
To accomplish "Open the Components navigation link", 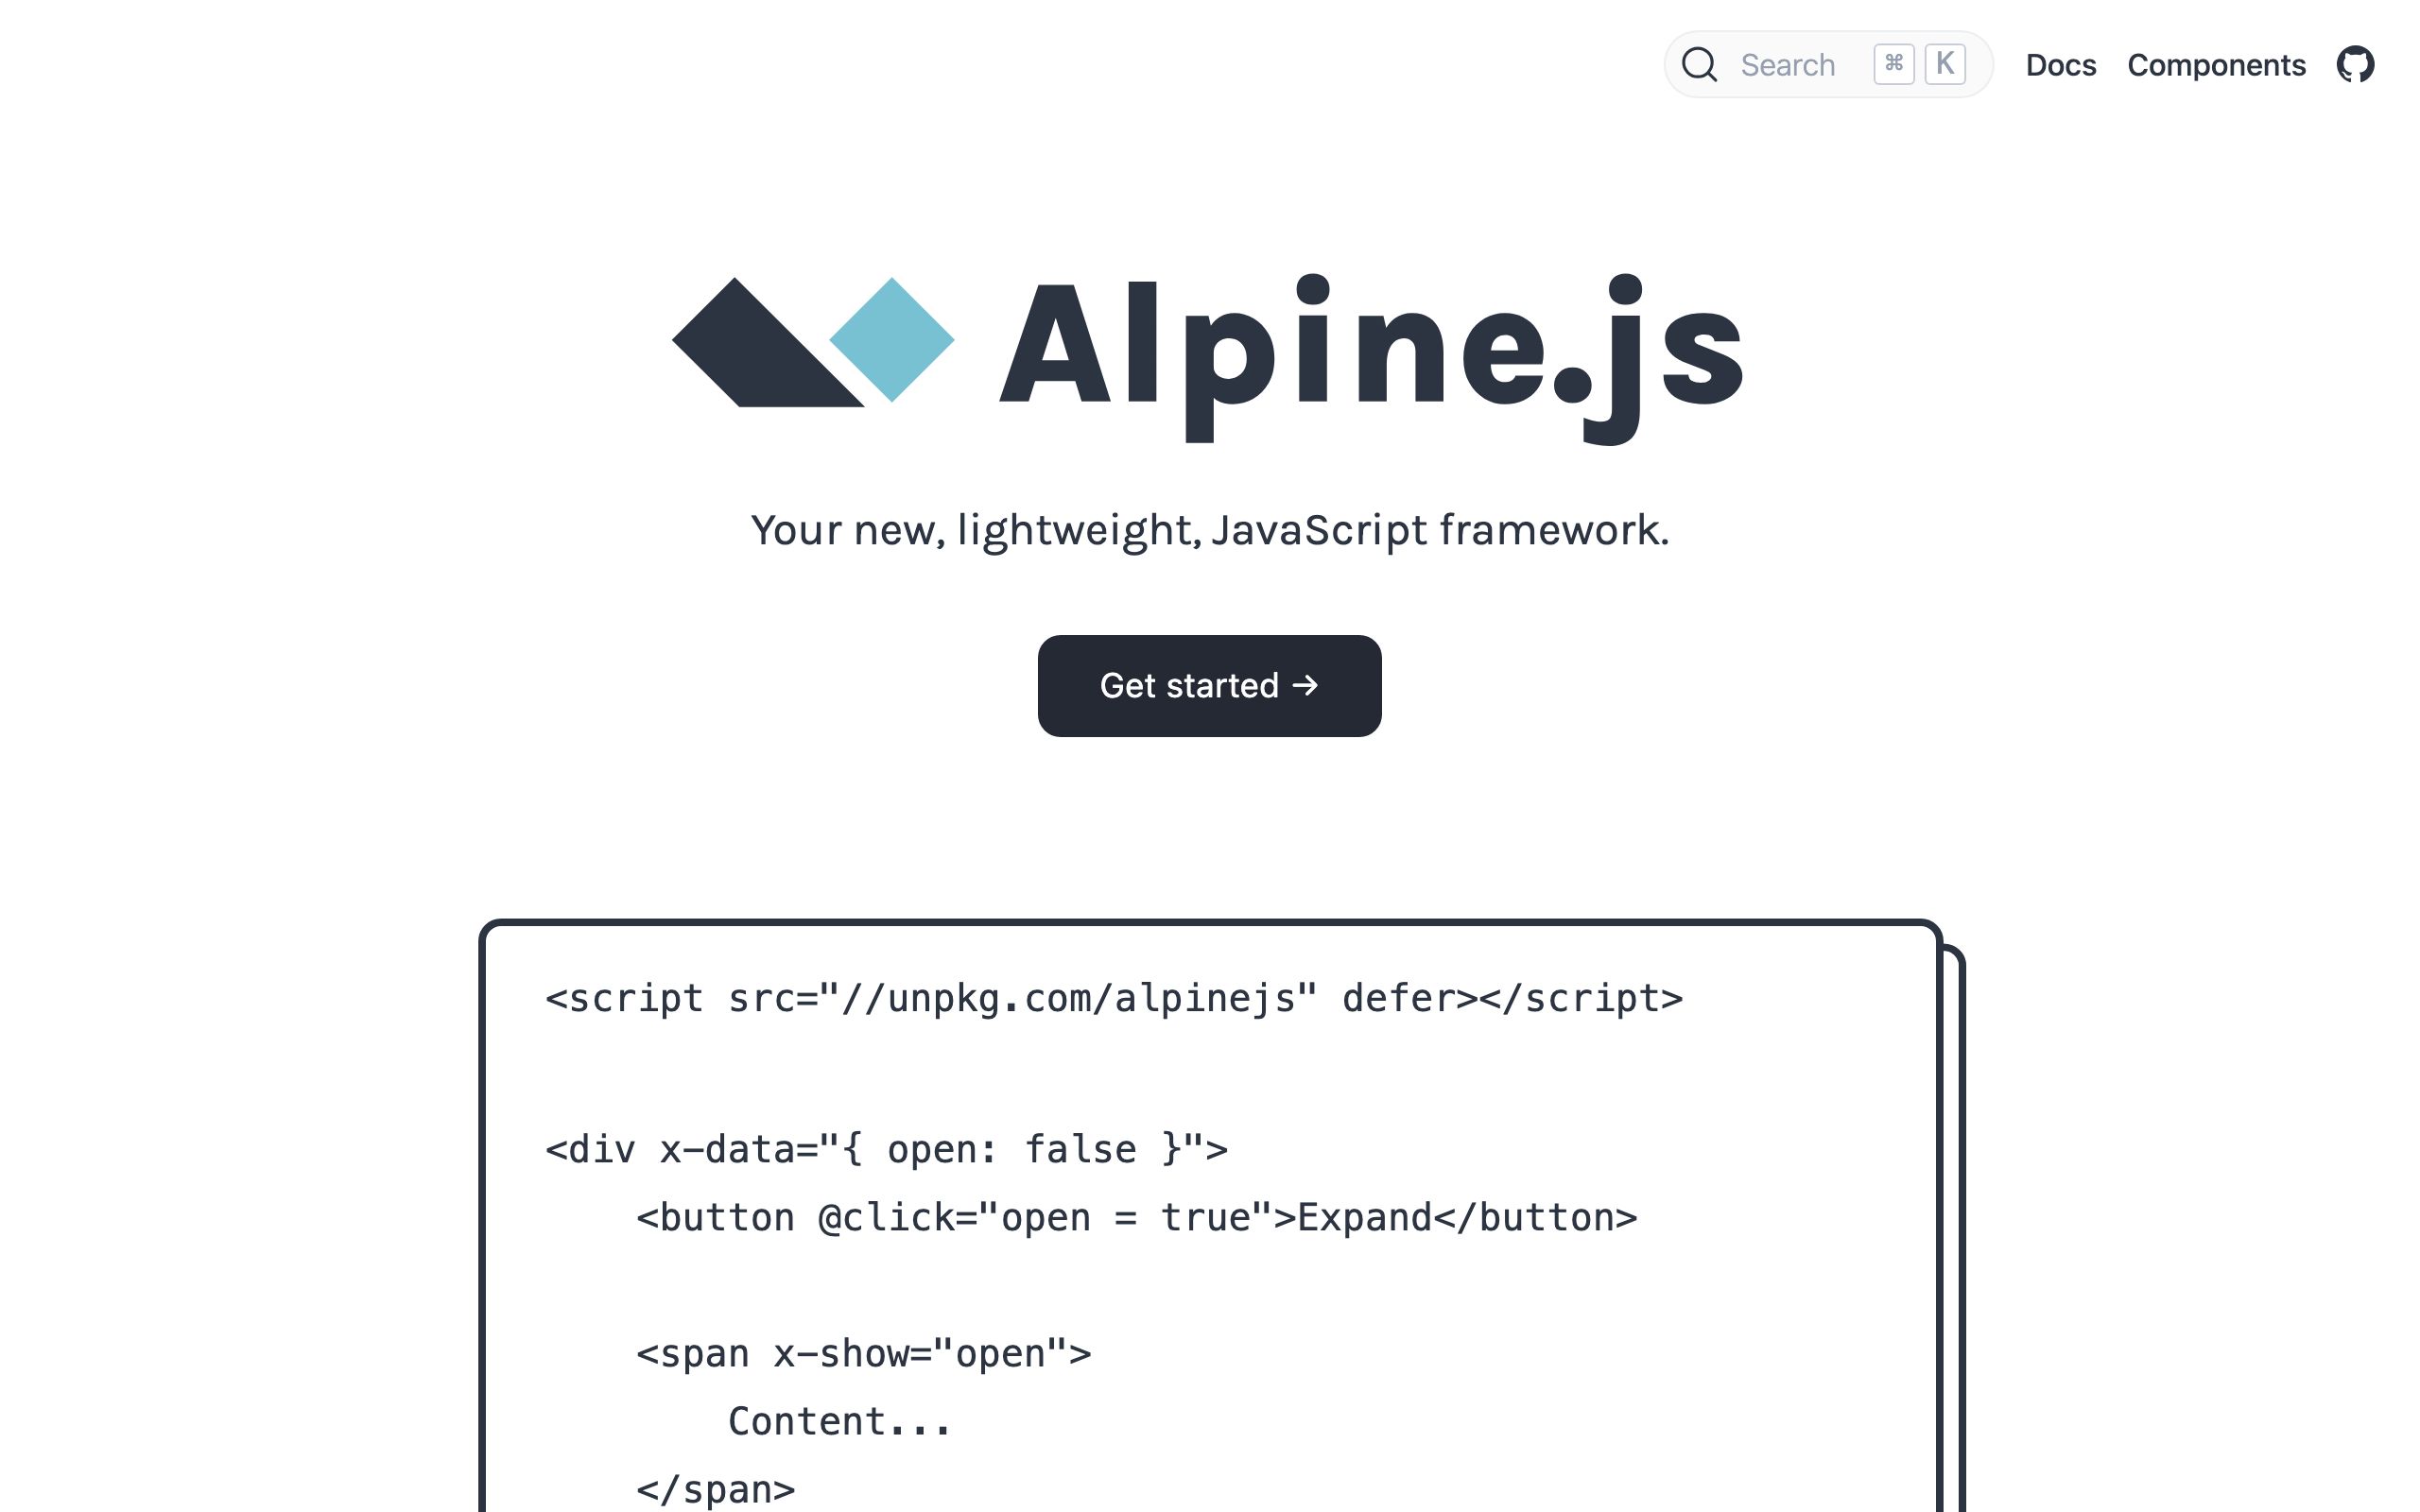I will point(2216,65).
